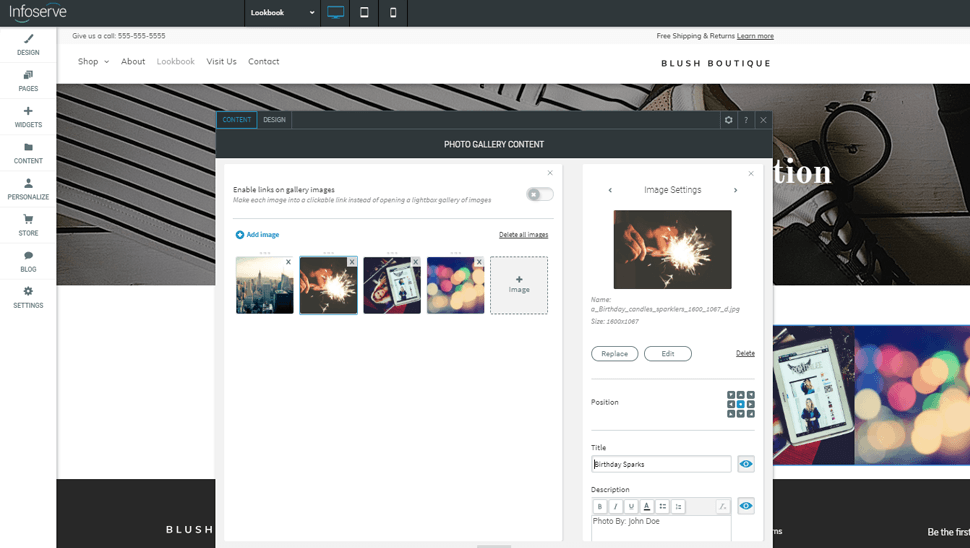Expand the Shop menu in site navigation
This screenshot has width=970, height=548.
[x=93, y=62]
